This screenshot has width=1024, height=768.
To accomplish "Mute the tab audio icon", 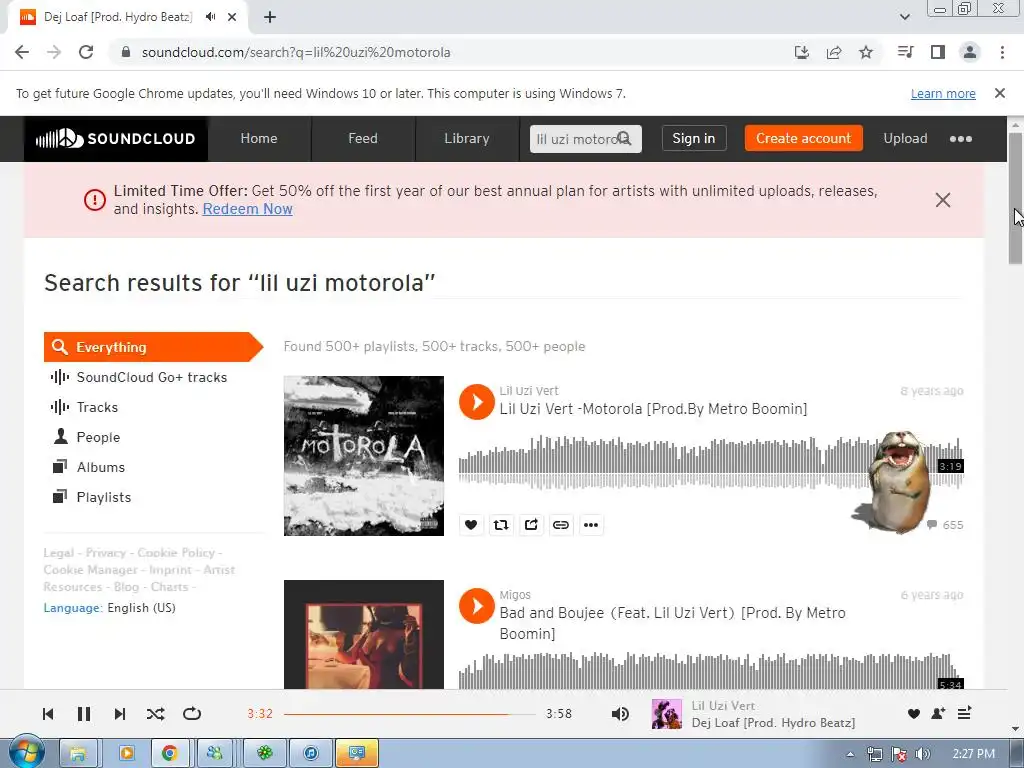I will (210, 17).
